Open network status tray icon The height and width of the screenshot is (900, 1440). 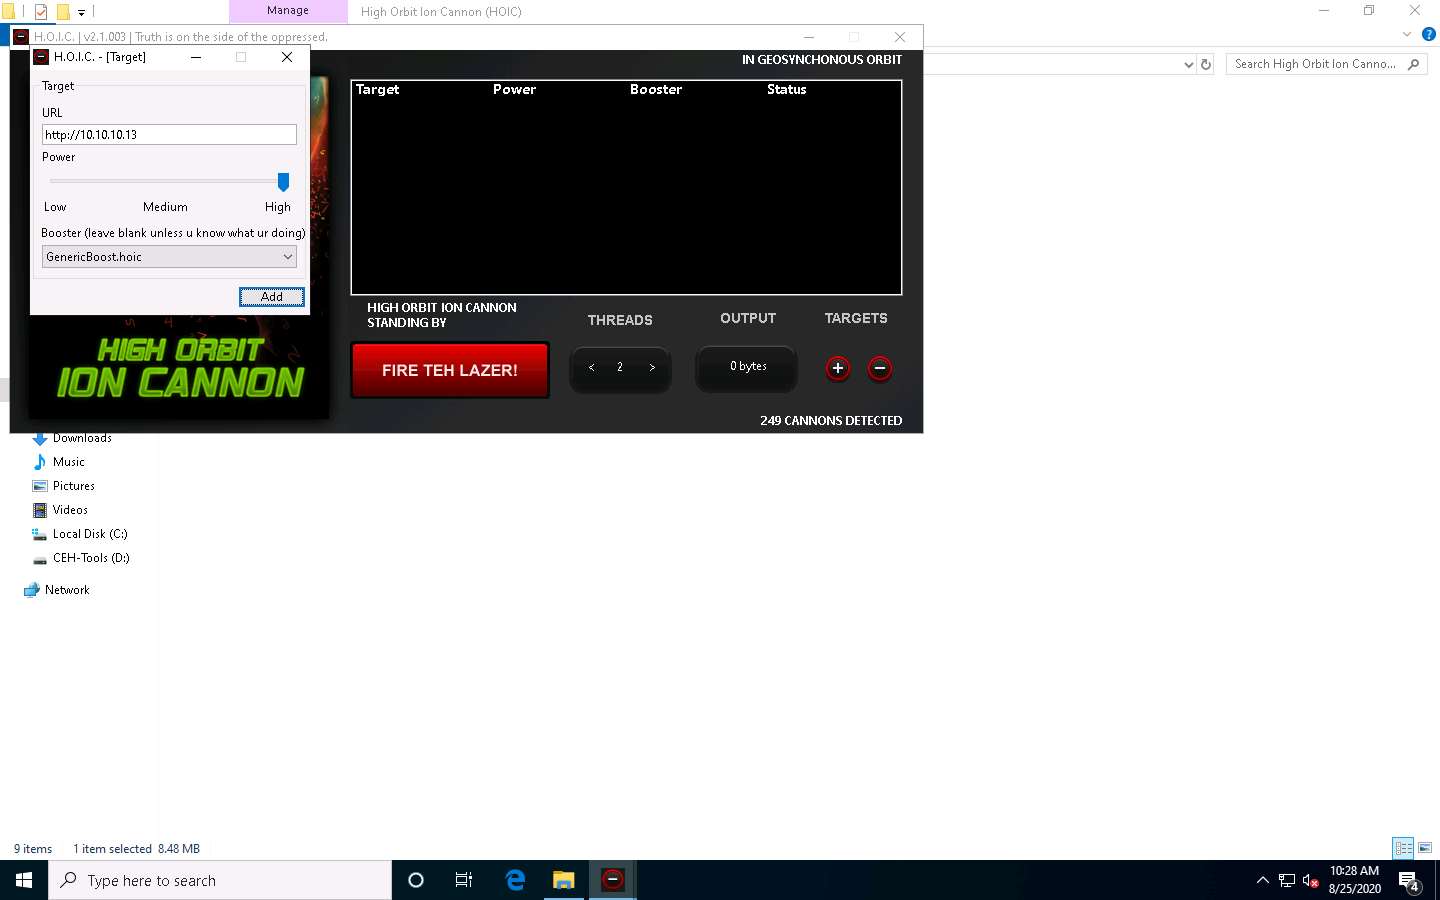1287,881
